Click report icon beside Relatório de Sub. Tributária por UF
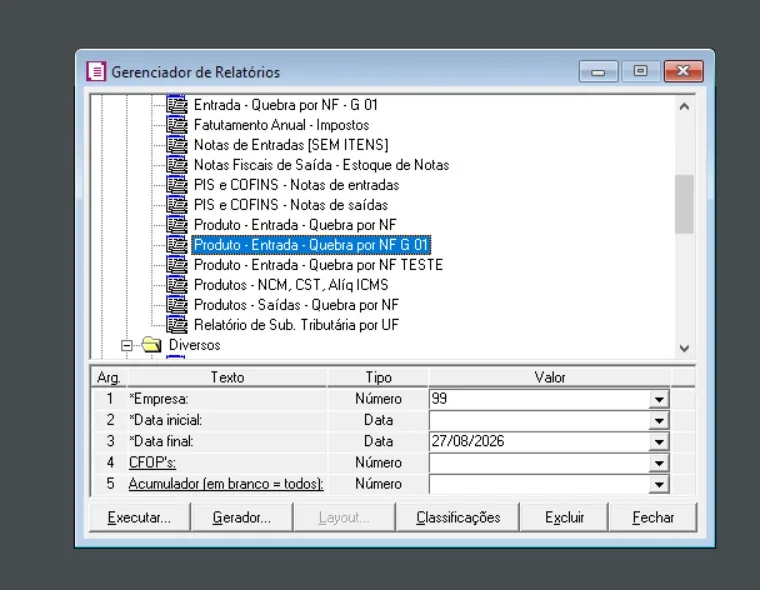760x590 pixels. [x=177, y=325]
